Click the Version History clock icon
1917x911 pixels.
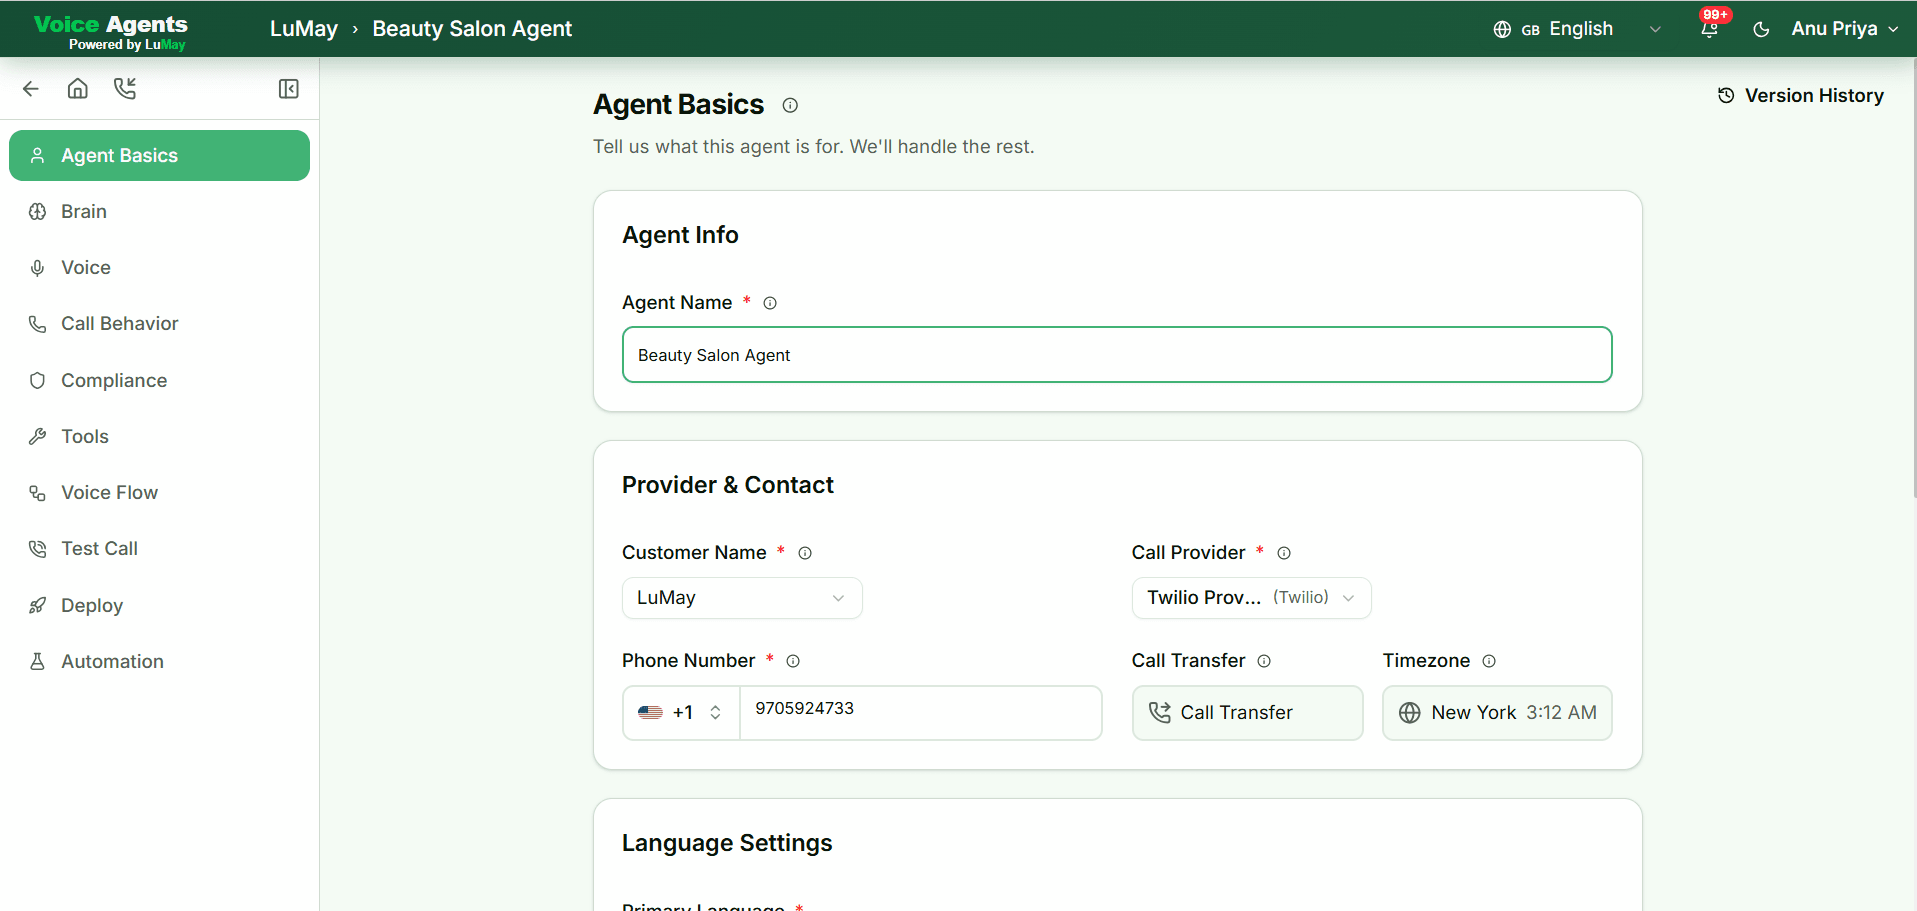[1726, 95]
